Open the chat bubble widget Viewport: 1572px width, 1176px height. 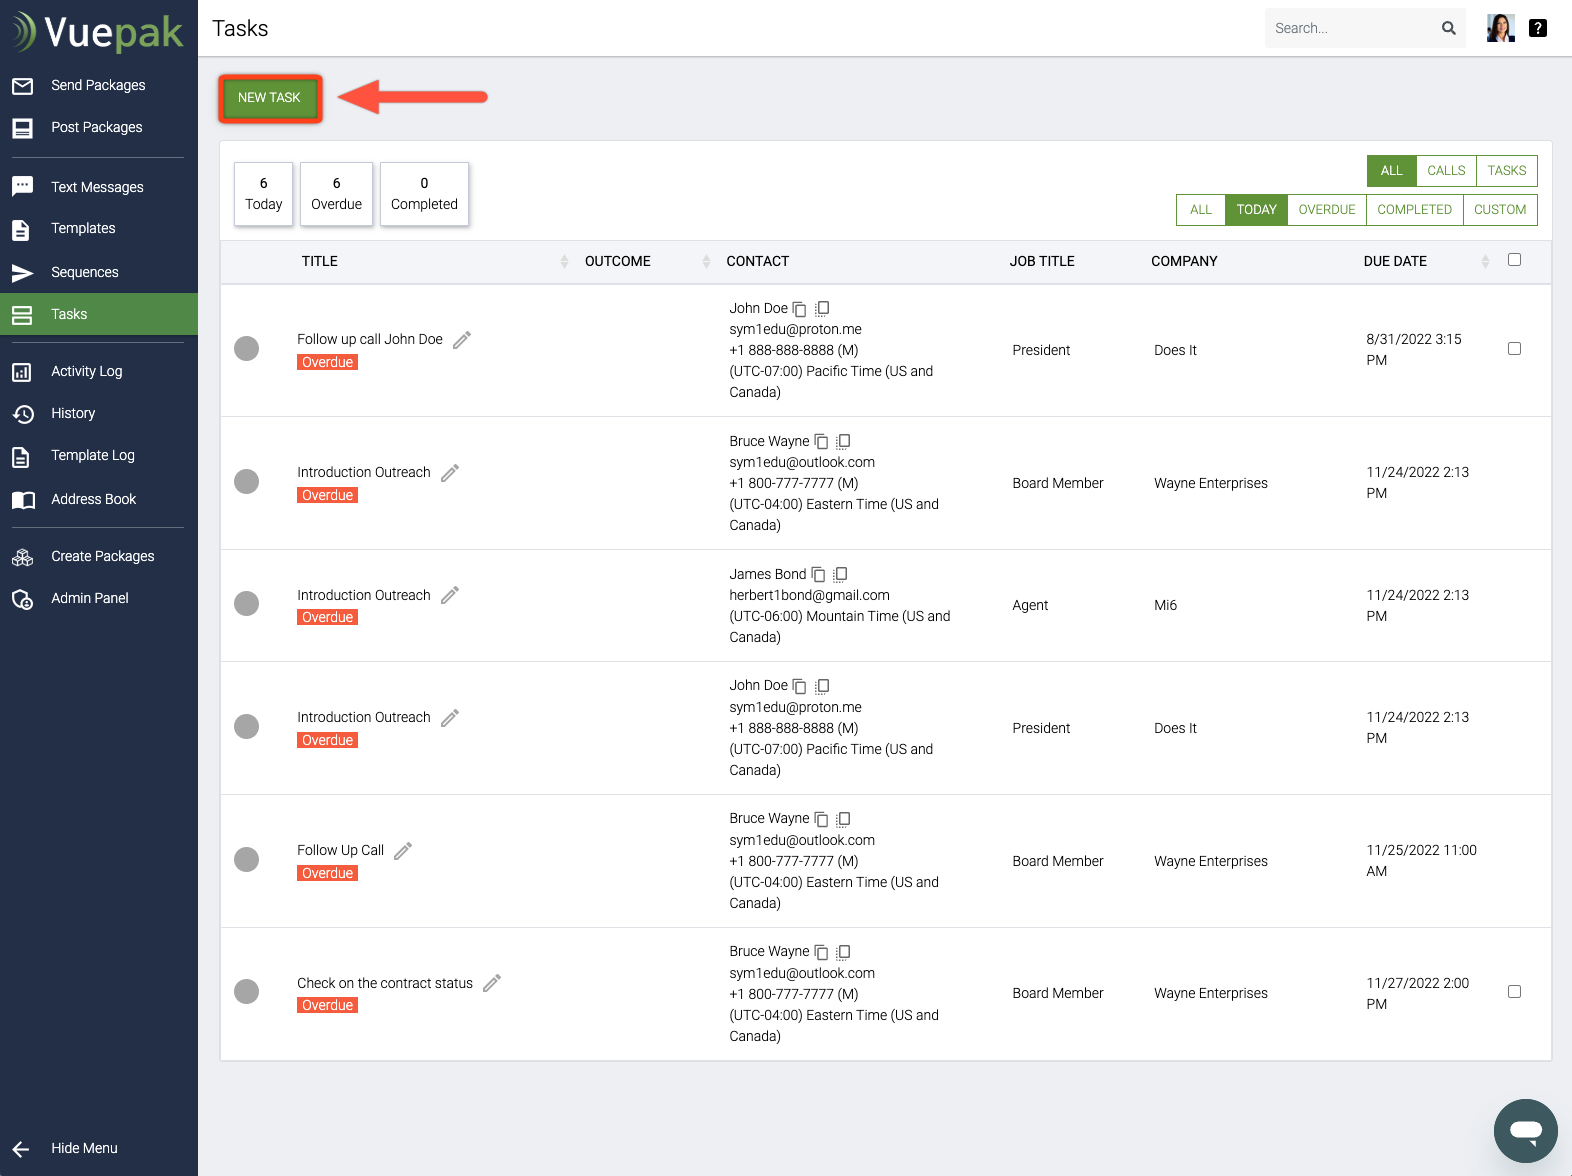(x=1525, y=1131)
